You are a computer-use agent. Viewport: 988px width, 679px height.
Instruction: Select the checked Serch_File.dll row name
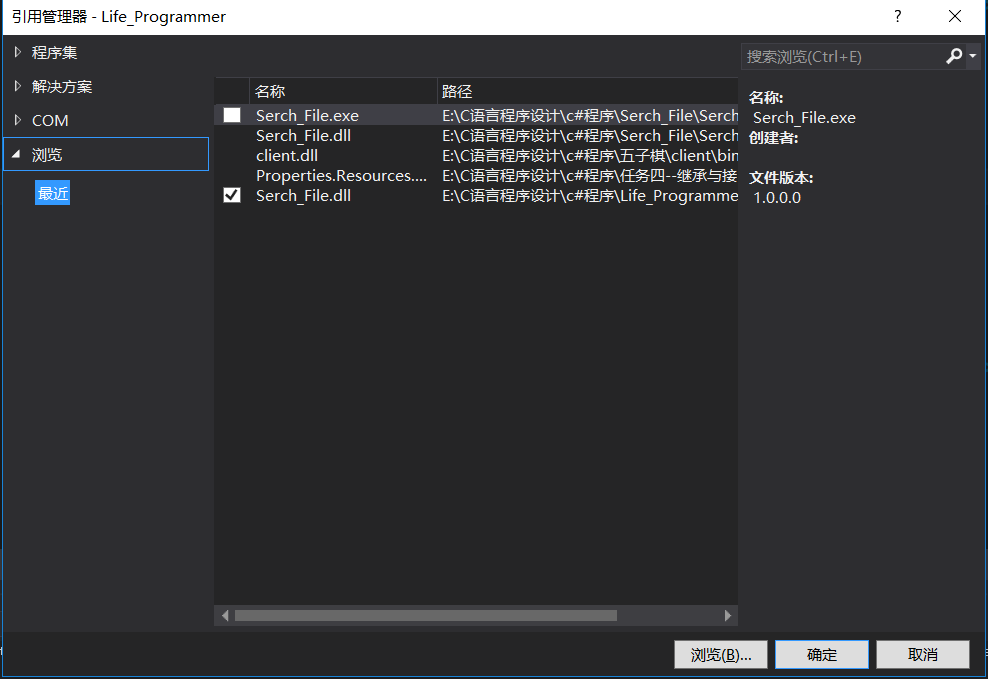pyautogui.click(x=303, y=196)
